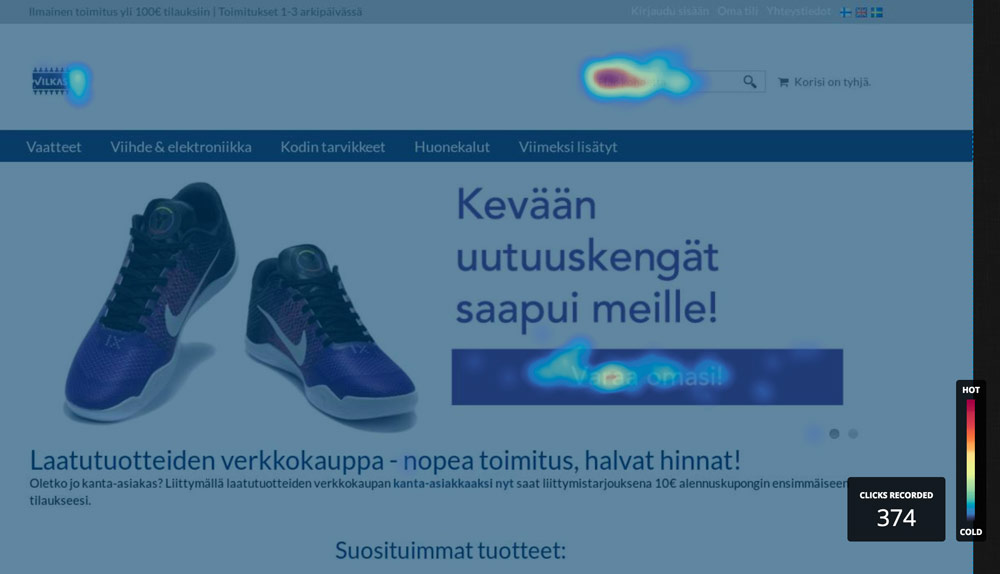Open the Vaatteet category menu
The image size is (1000, 574).
tap(54, 147)
